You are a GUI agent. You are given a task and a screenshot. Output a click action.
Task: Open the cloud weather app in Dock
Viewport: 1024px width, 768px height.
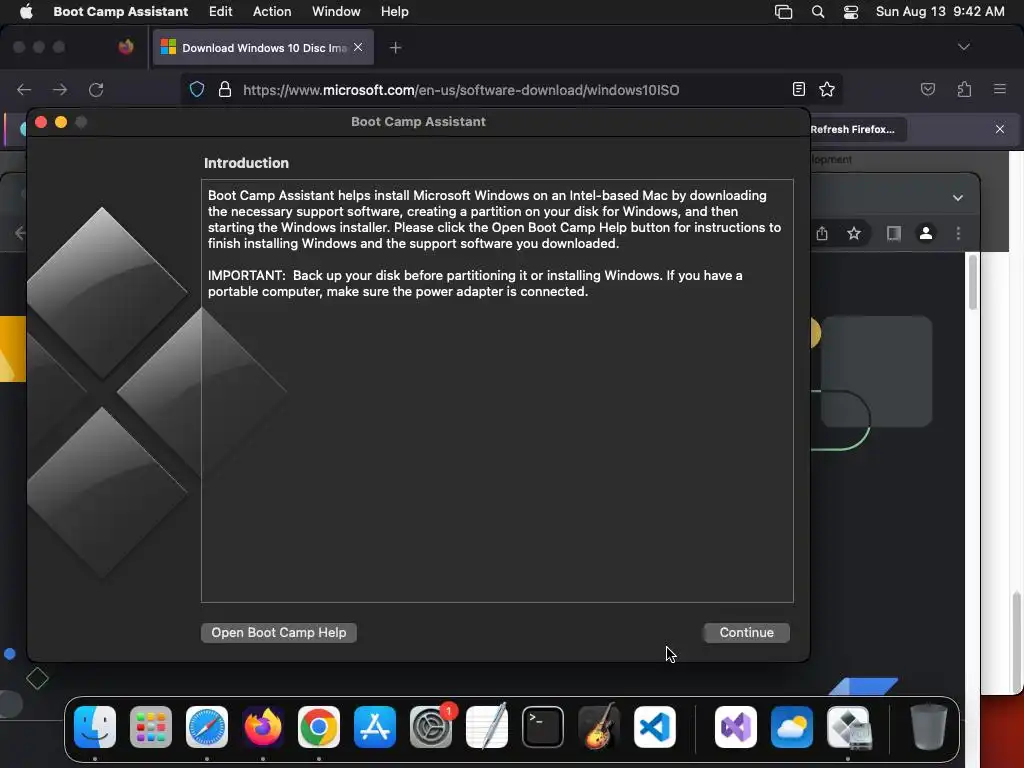click(x=792, y=727)
